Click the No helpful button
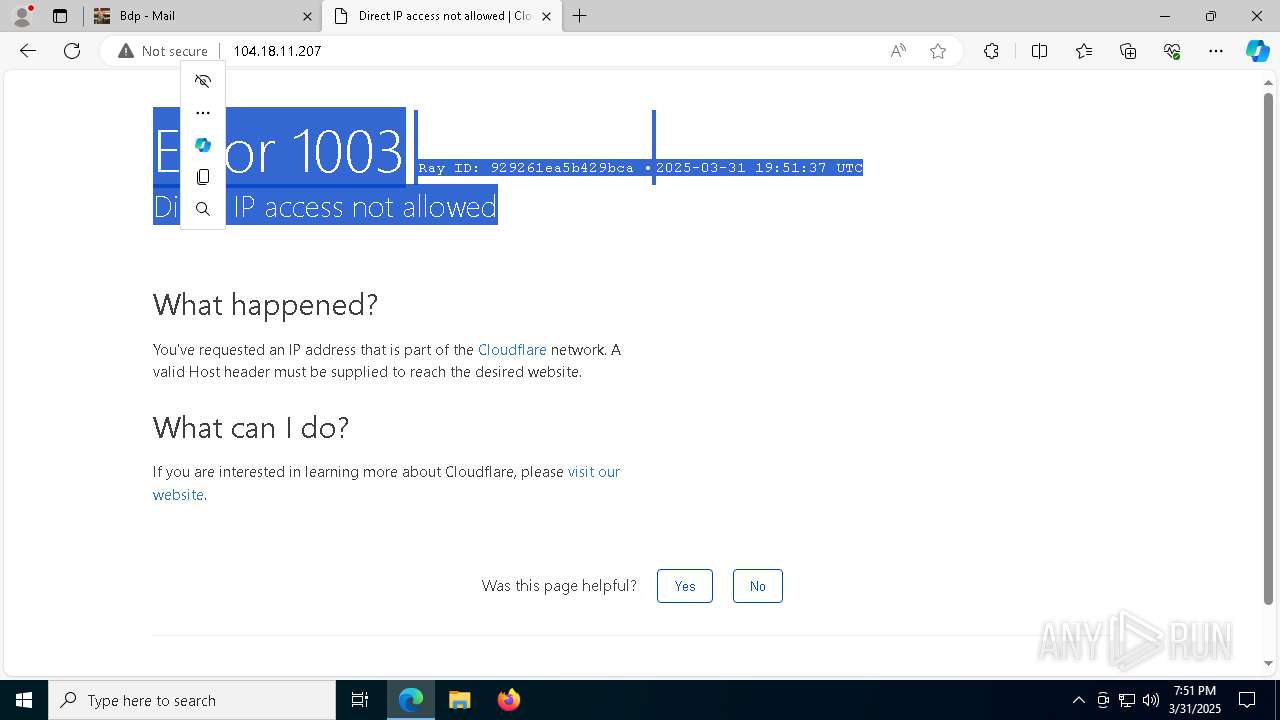1280x720 pixels. [758, 586]
